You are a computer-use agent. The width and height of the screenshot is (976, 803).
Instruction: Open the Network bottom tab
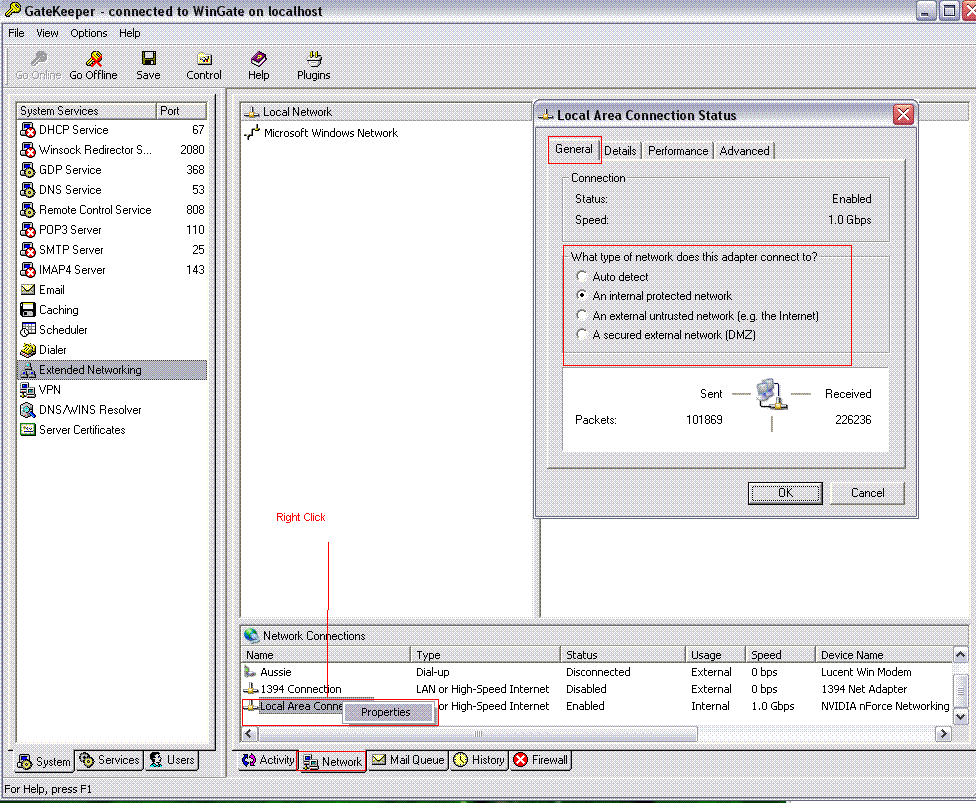[332, 761]
